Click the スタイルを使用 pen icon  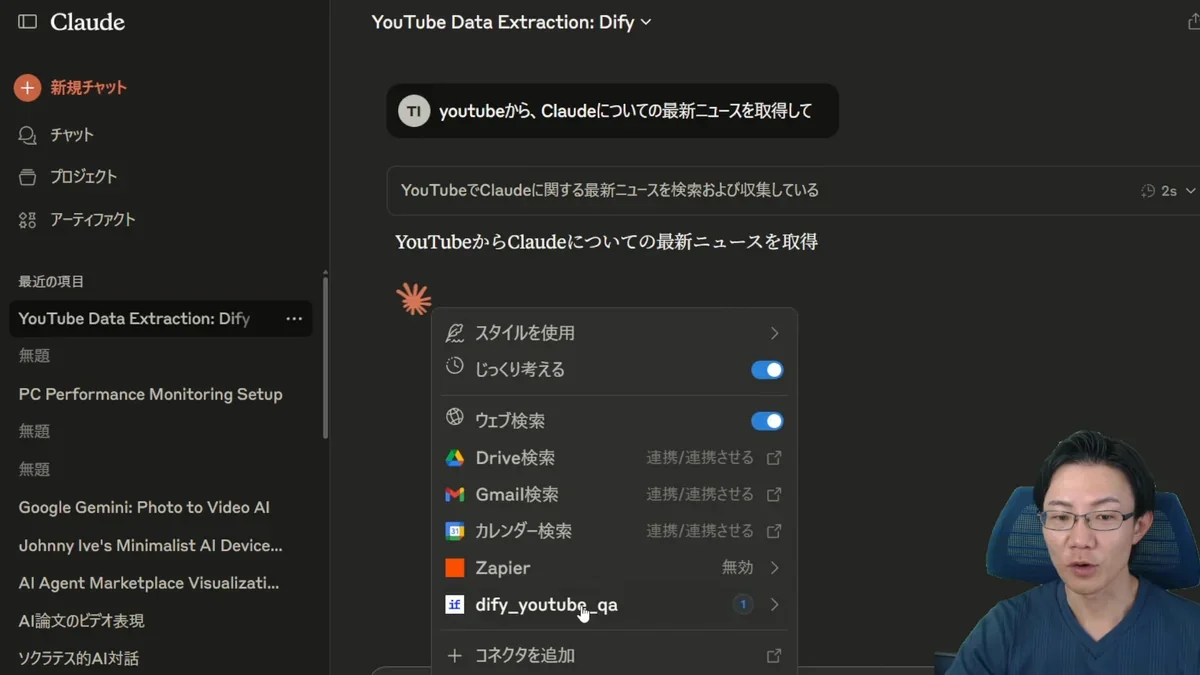click(455, 332)
